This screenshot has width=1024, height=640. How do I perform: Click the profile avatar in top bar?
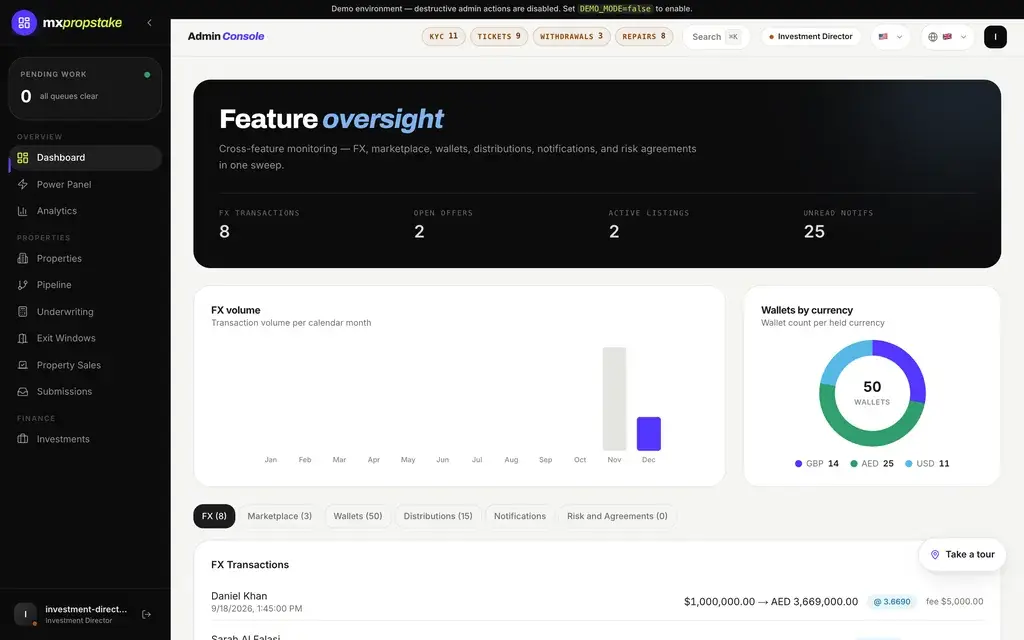tap(995, 37)
